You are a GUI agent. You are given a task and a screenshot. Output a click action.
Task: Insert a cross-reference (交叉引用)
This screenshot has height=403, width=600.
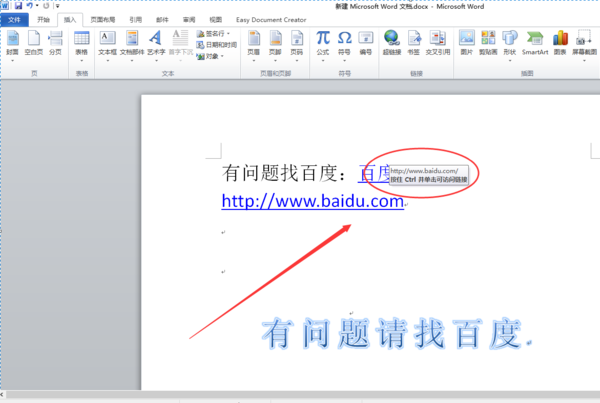[438, 43]
